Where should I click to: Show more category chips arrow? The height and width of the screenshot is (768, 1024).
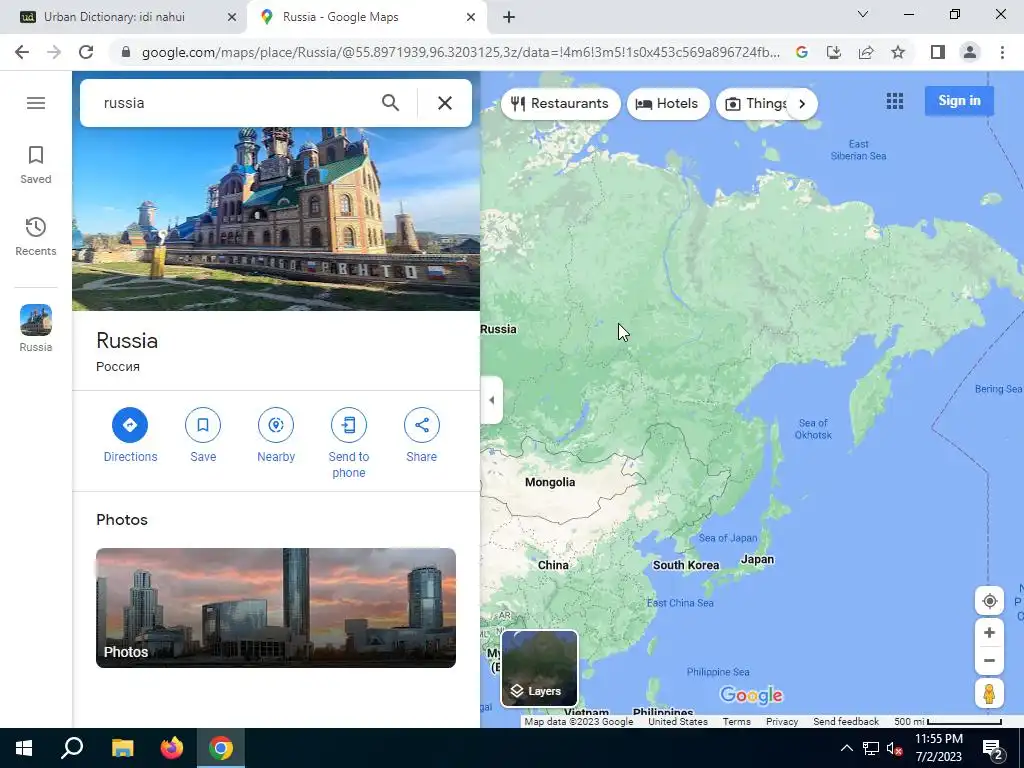[x=802, y=104]
